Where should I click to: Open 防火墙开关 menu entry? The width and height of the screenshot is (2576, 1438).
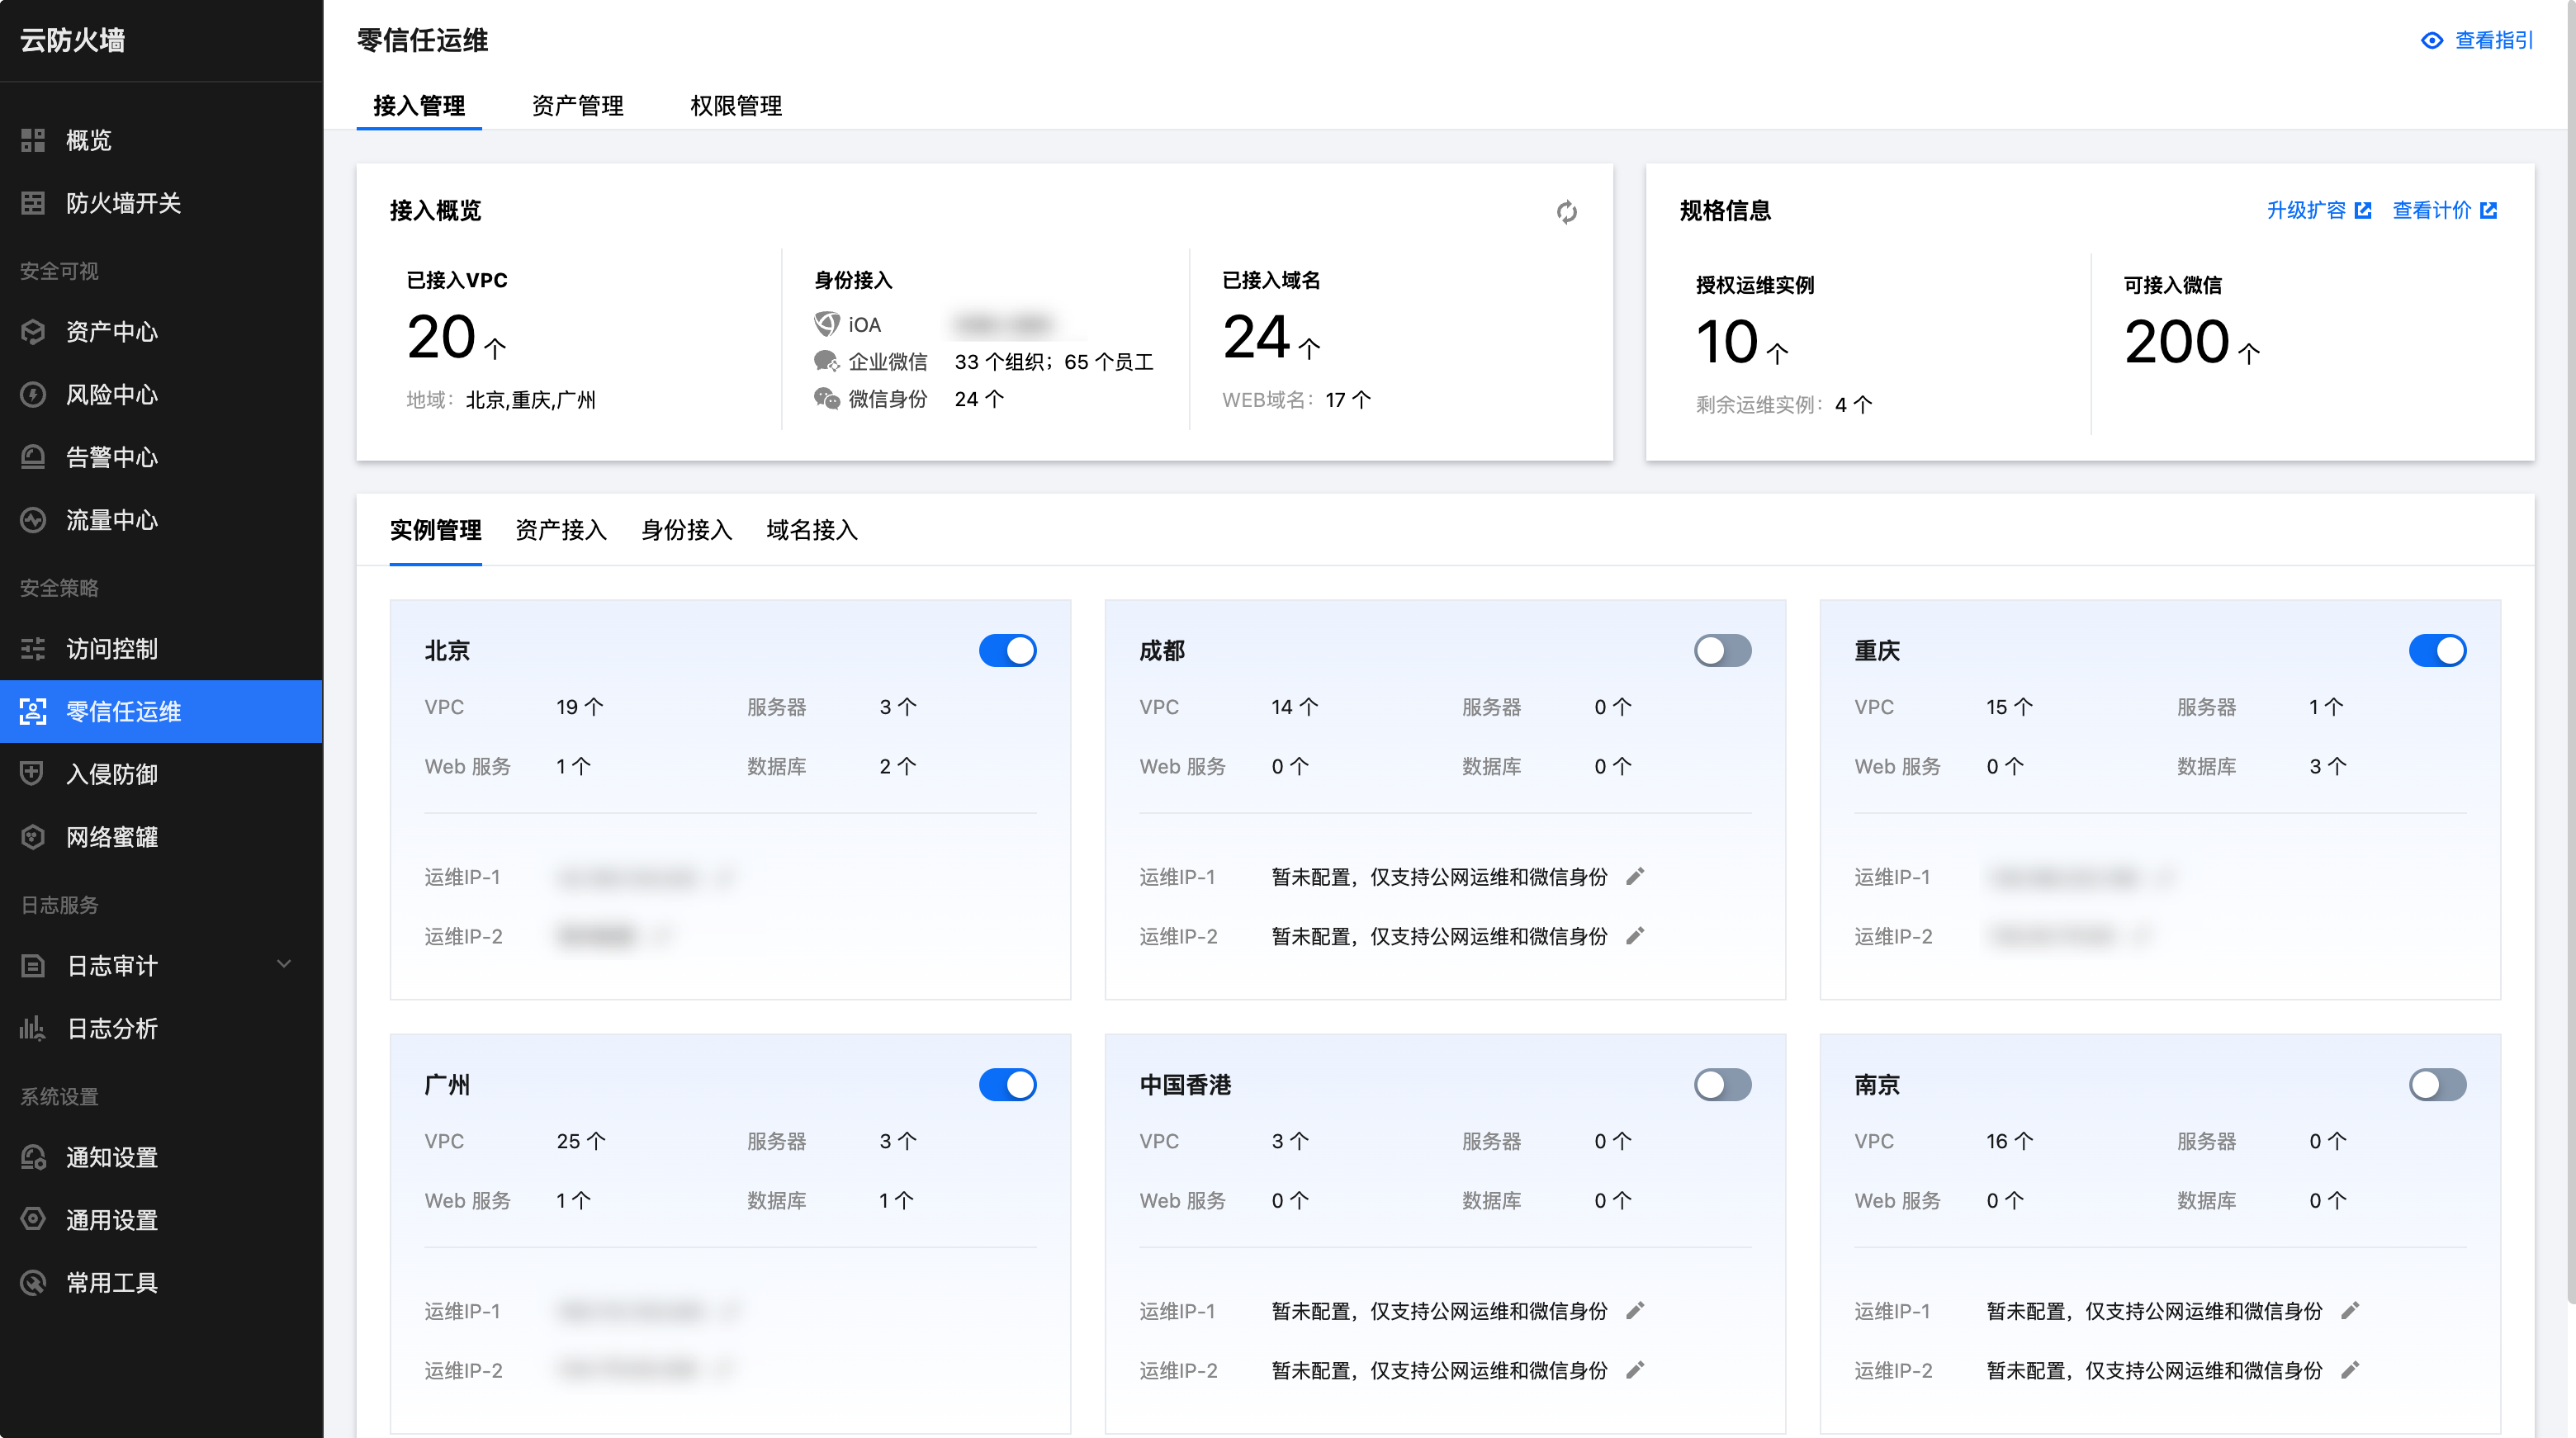coord(161,203)
